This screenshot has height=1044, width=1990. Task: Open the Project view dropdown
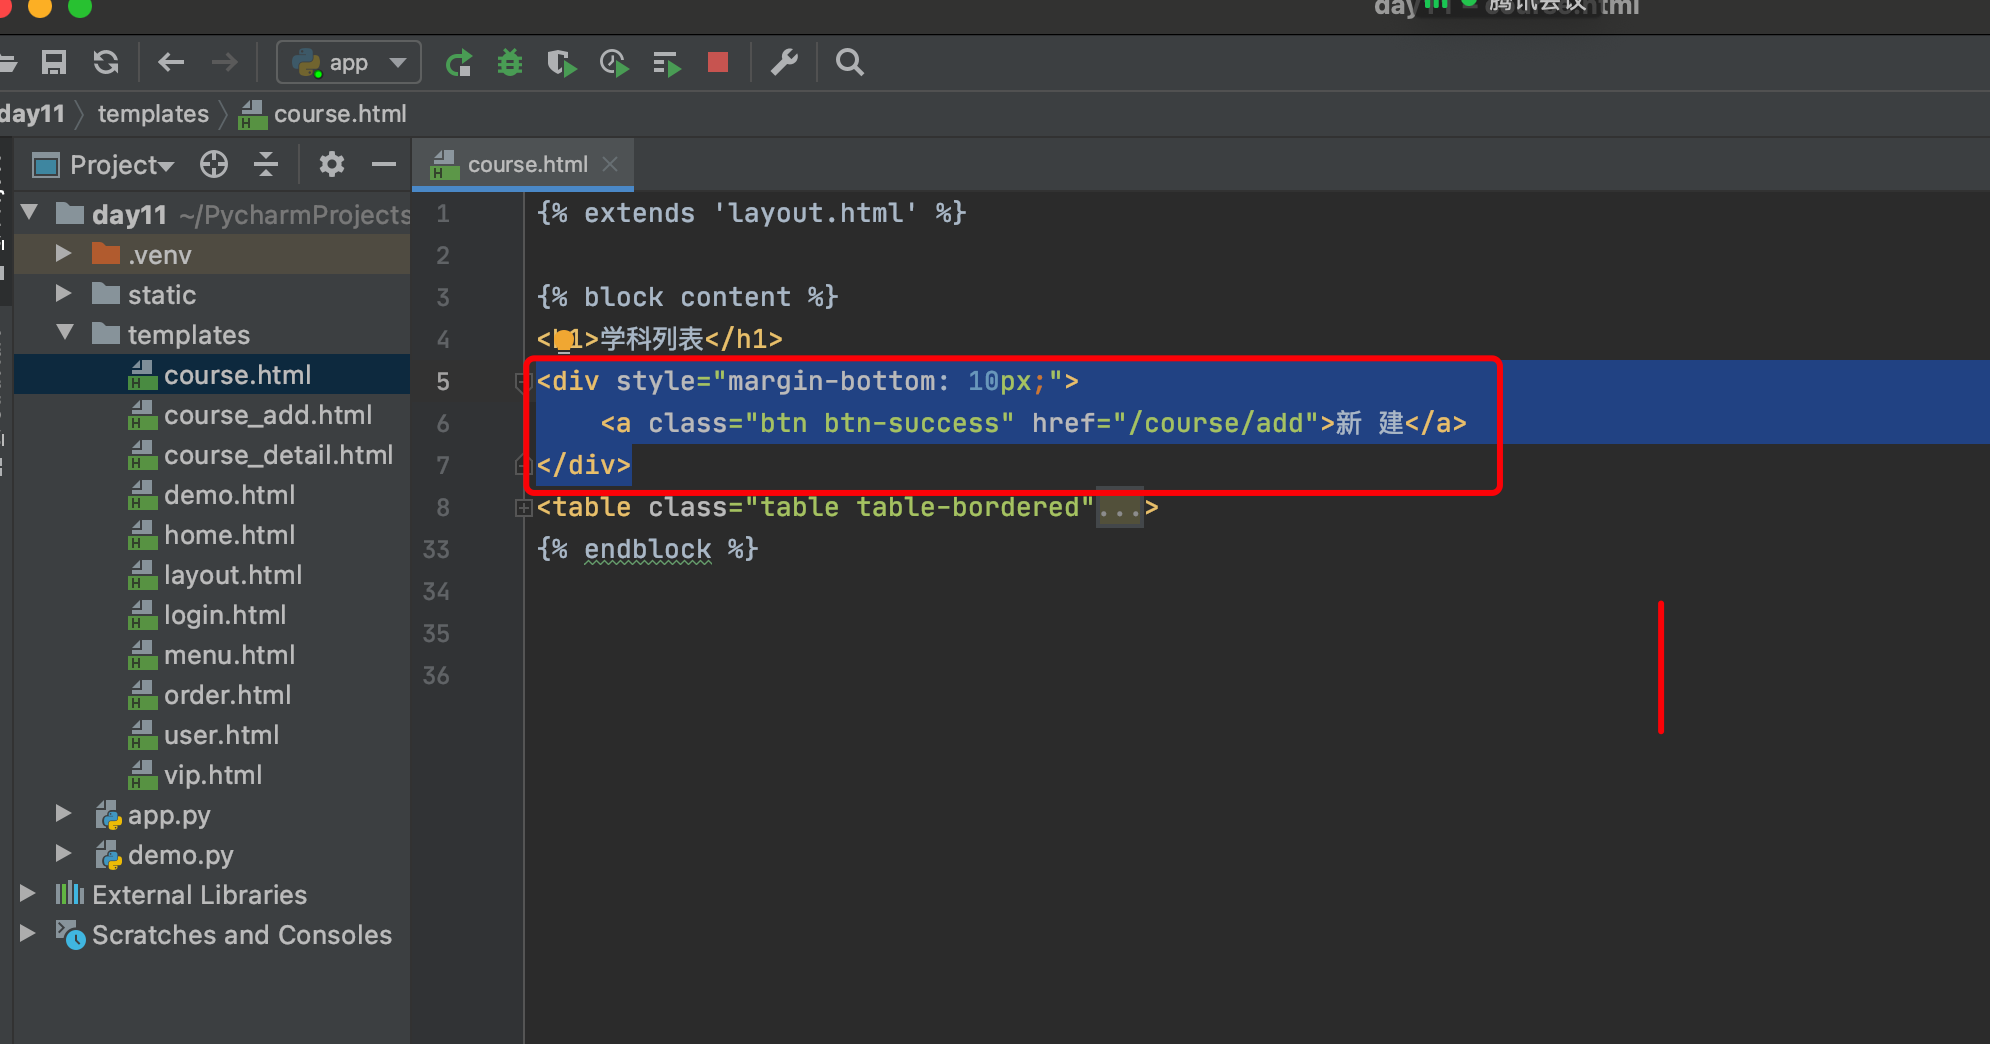(x=122, y=165)
